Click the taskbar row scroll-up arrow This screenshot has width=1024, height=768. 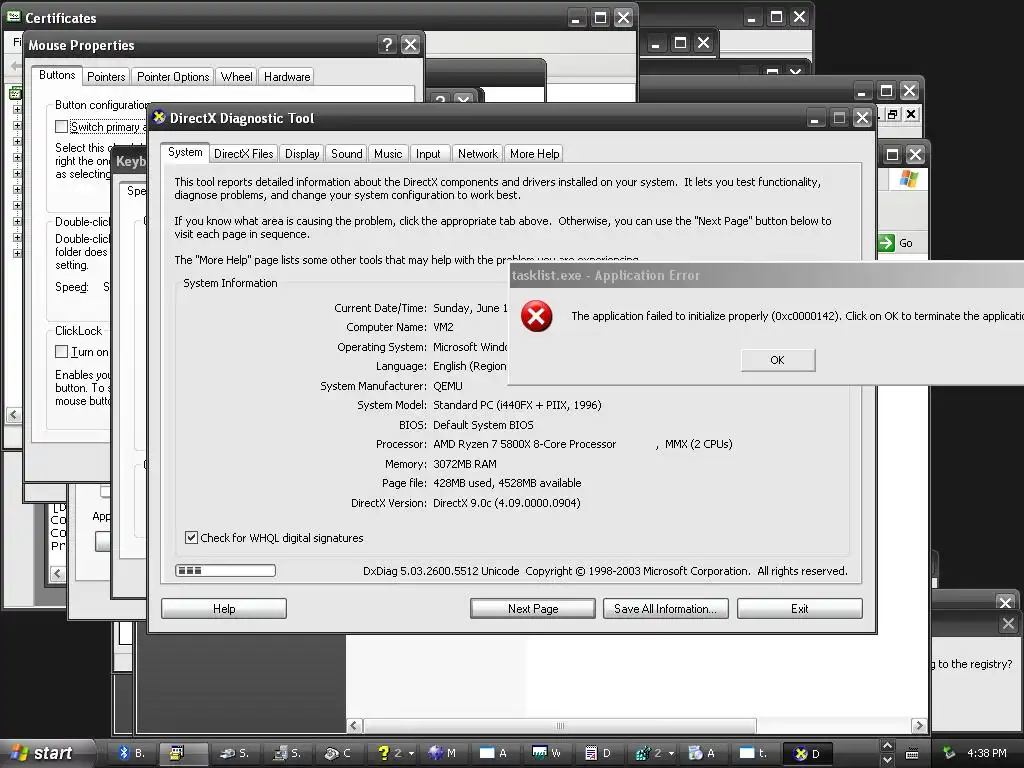point(887,746)
